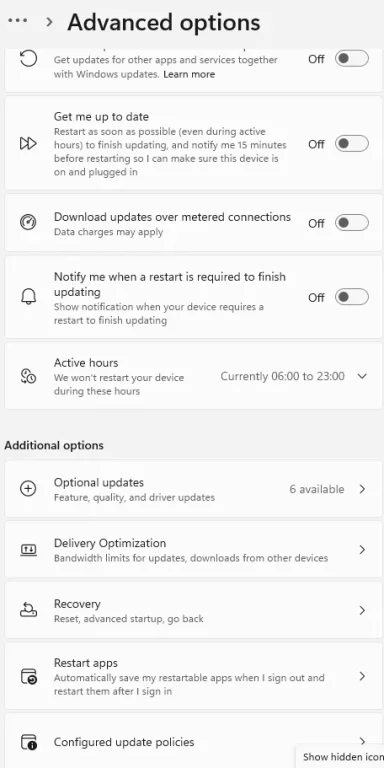Viewport: 384px width, 768px height.
Task: Click the breadcrumb ellipsis button
Action: coord(18,21)
